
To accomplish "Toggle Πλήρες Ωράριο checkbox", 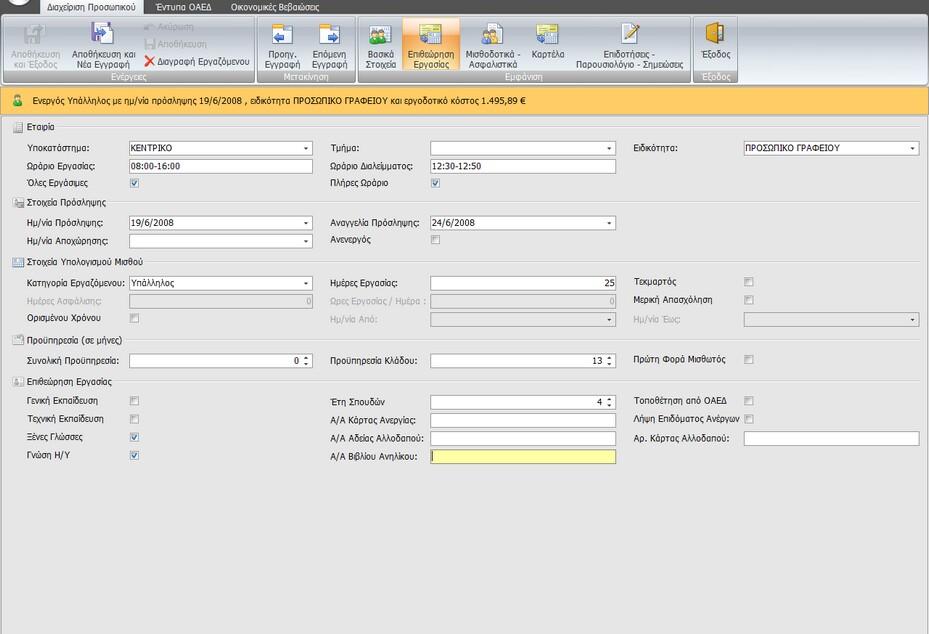I will point(435,183).
